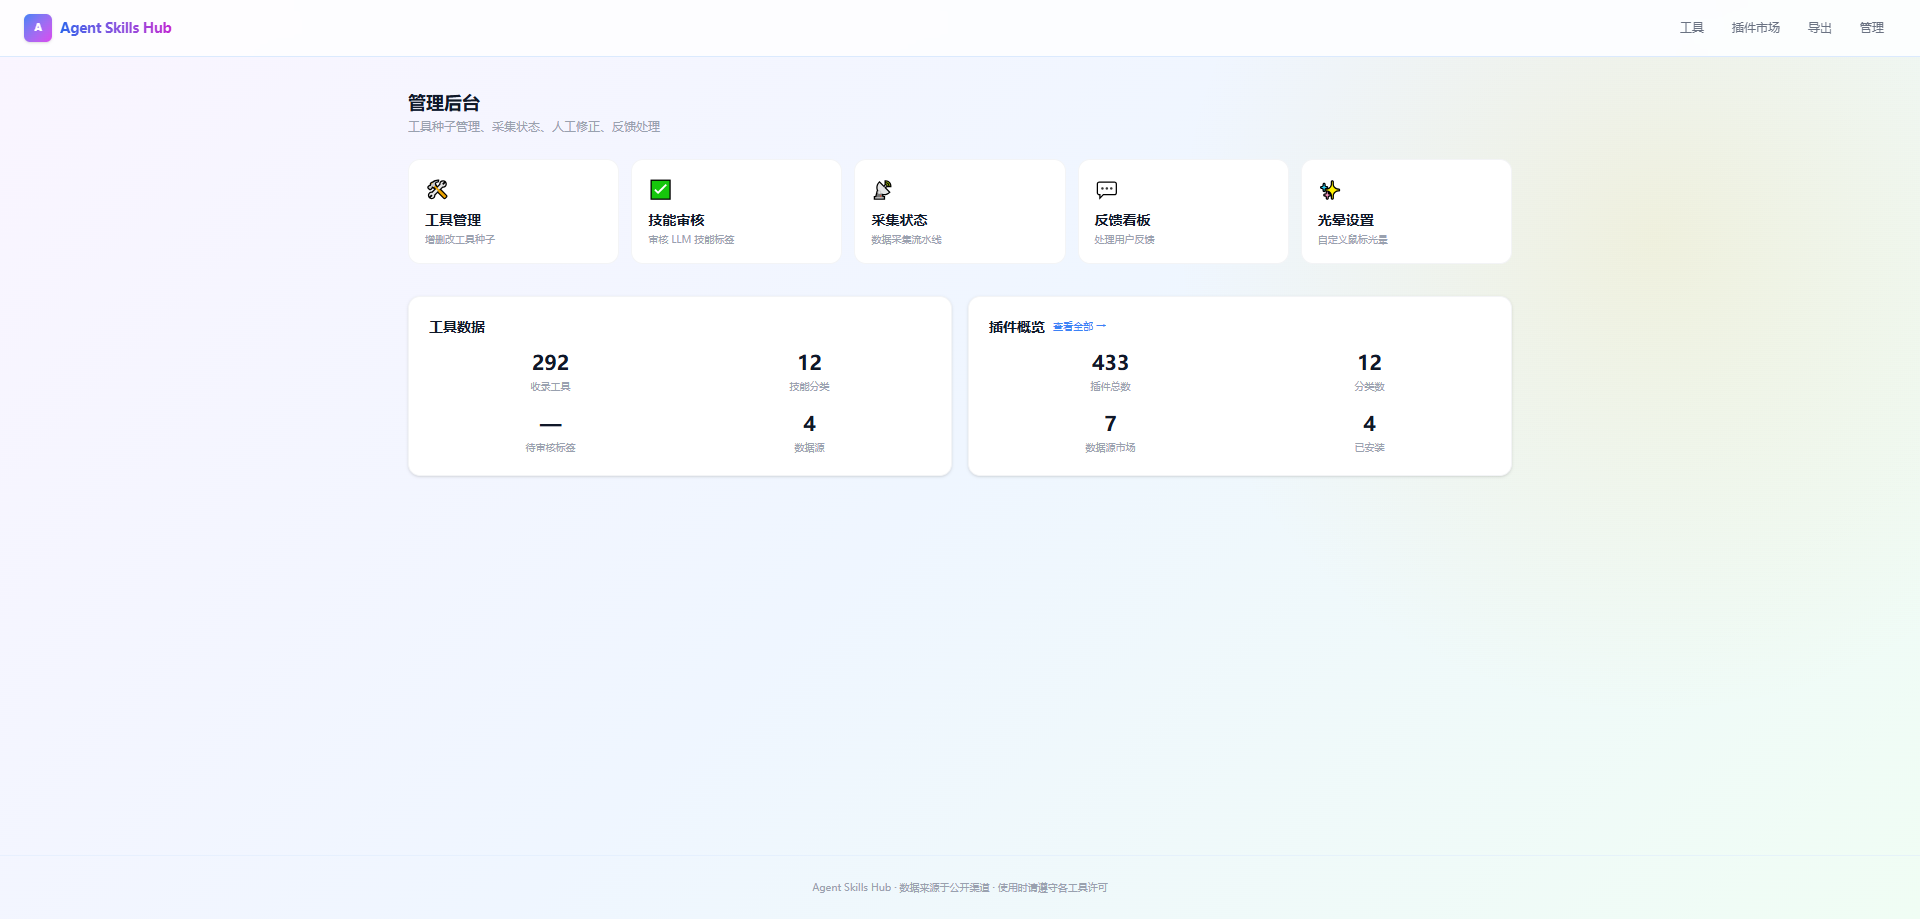The image size is (1920, 919).
Task: Click the 4 已安装 count
Action: [1369, 424]
